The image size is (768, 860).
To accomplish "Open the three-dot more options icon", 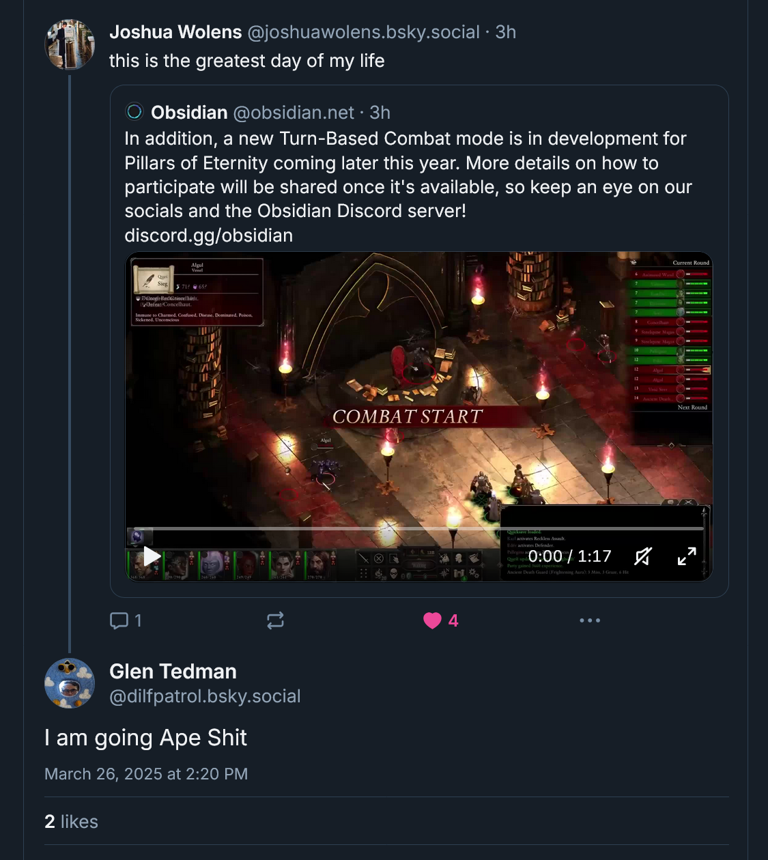I will point(590,620).
